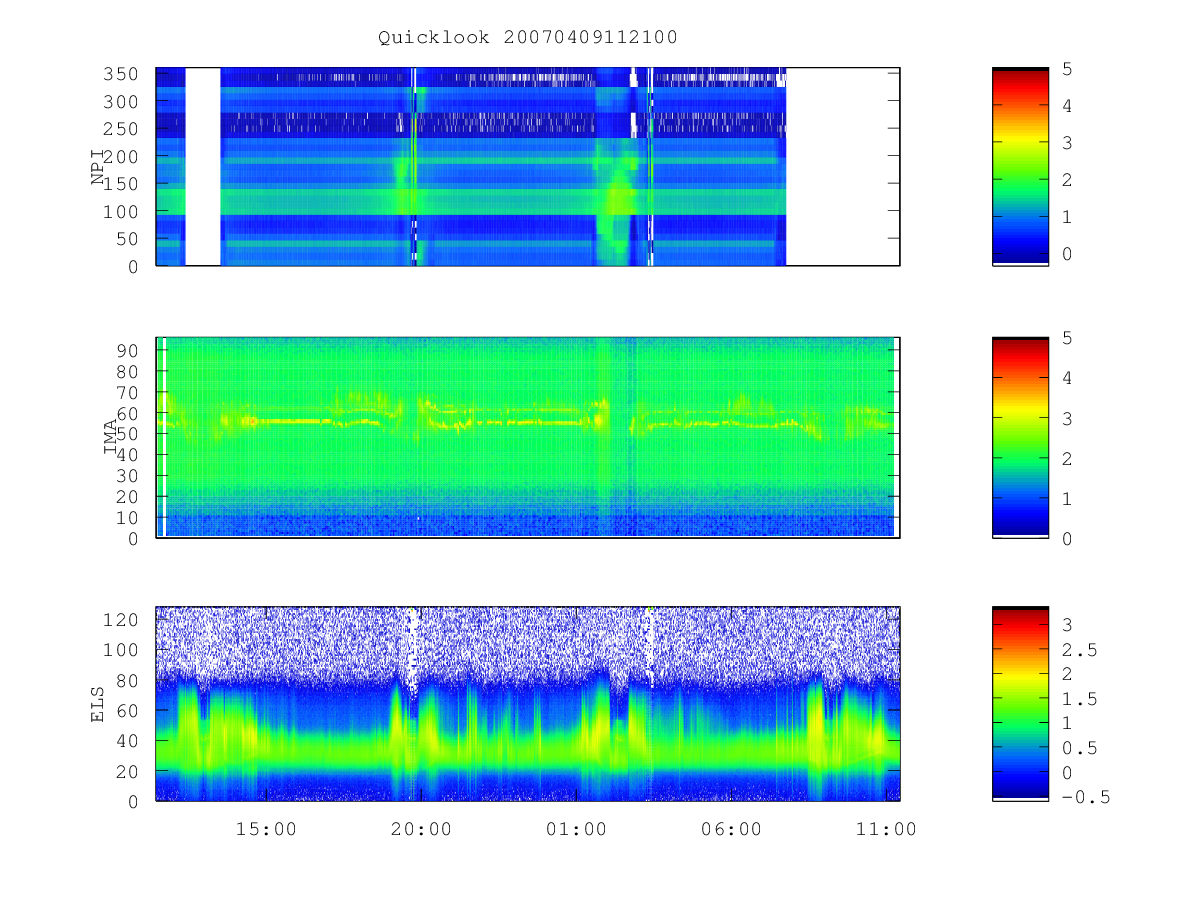This screenshot has height=900, width=1200.
Task: Click the NPI spectrogram plot
Action: pyautogui.click(x=528, y=167)
